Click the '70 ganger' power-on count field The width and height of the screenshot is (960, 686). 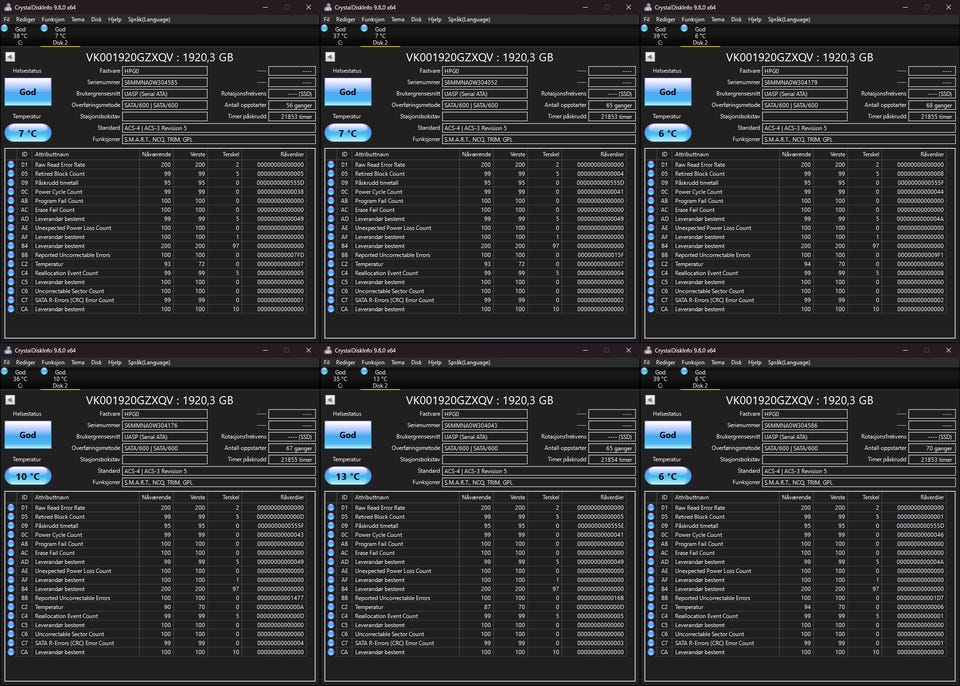tap(932, 448)
